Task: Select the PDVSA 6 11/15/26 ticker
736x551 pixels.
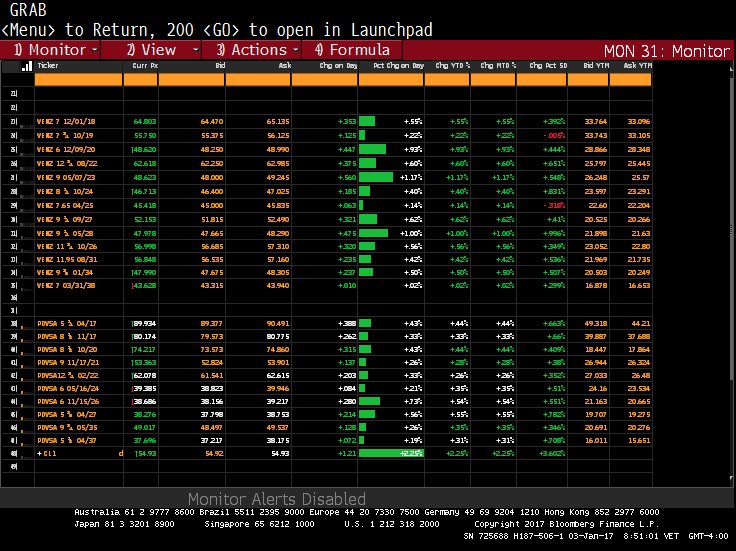Action: 68,402
